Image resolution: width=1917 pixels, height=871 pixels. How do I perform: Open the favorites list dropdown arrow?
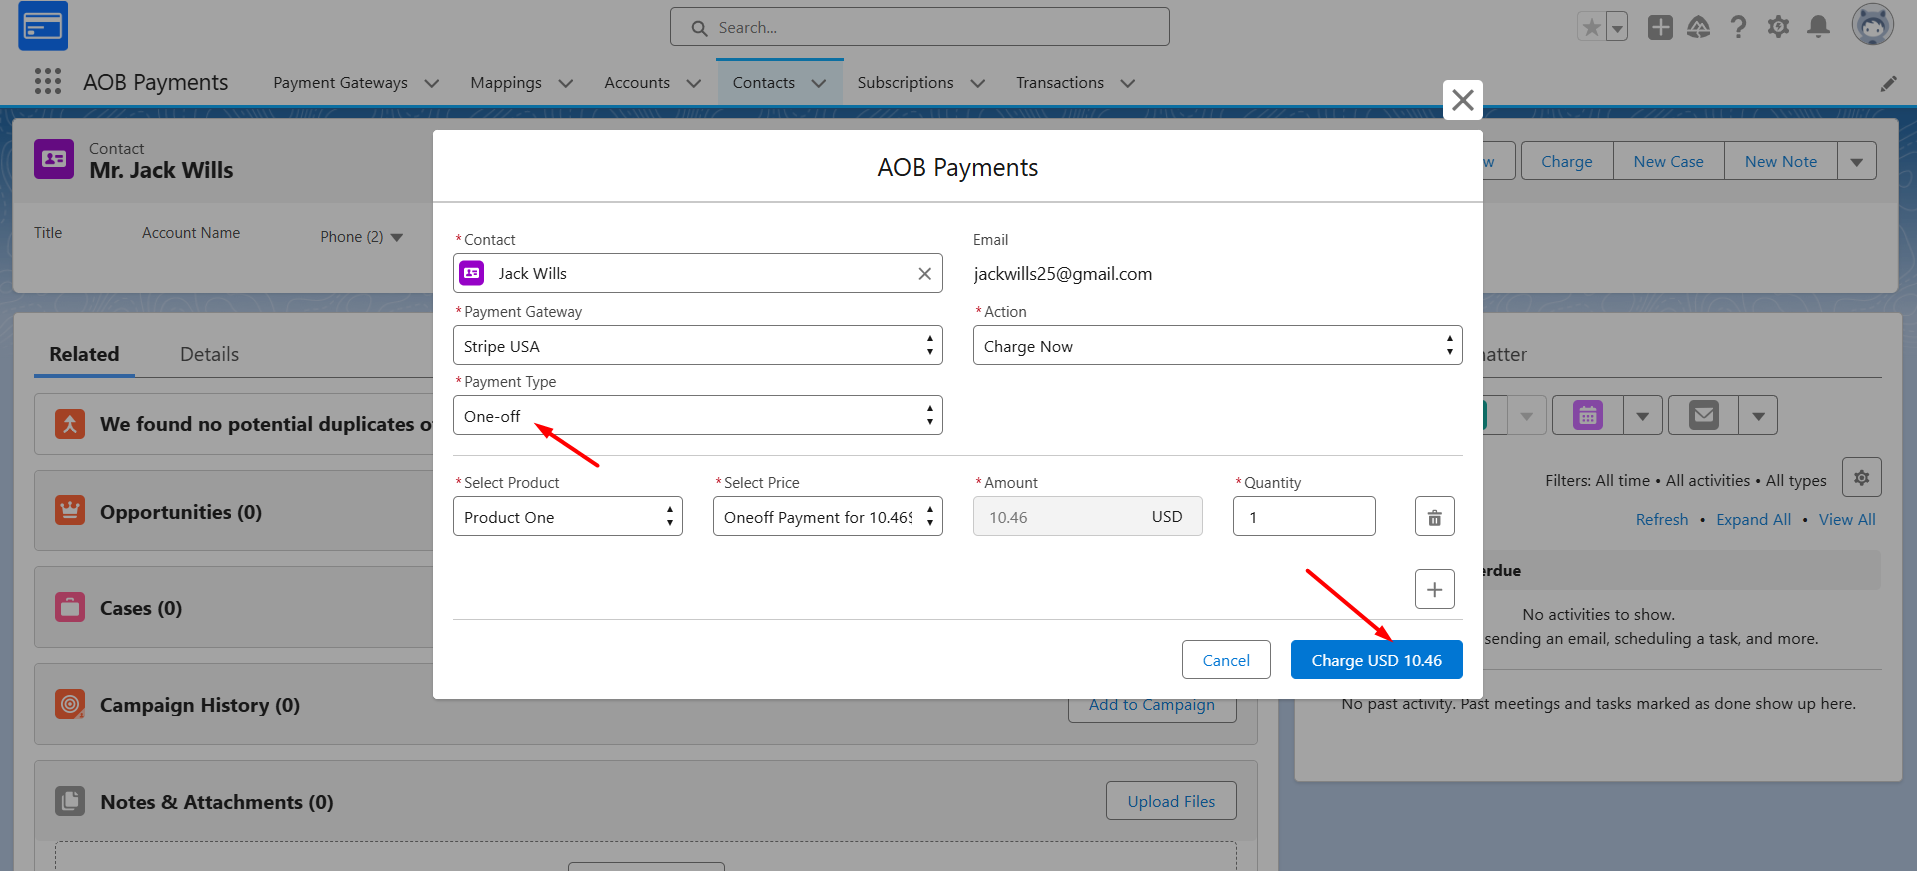point(1617,27)
